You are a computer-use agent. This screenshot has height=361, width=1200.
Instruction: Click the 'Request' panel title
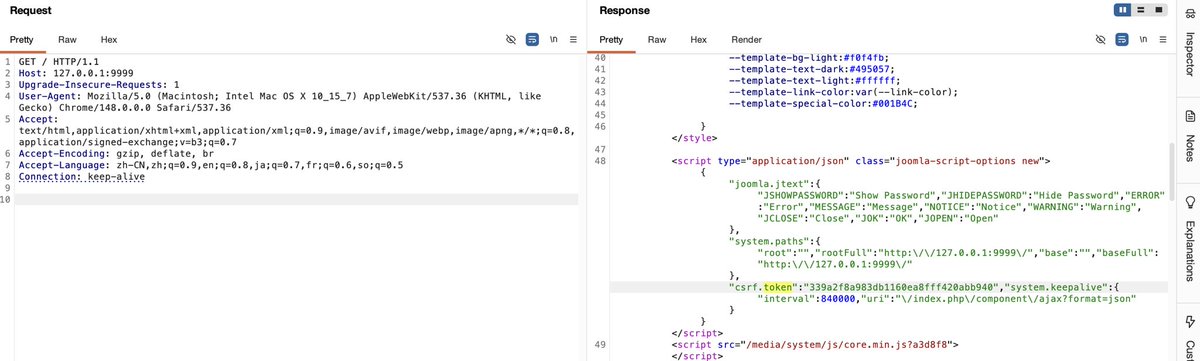(x=32, y=11)
